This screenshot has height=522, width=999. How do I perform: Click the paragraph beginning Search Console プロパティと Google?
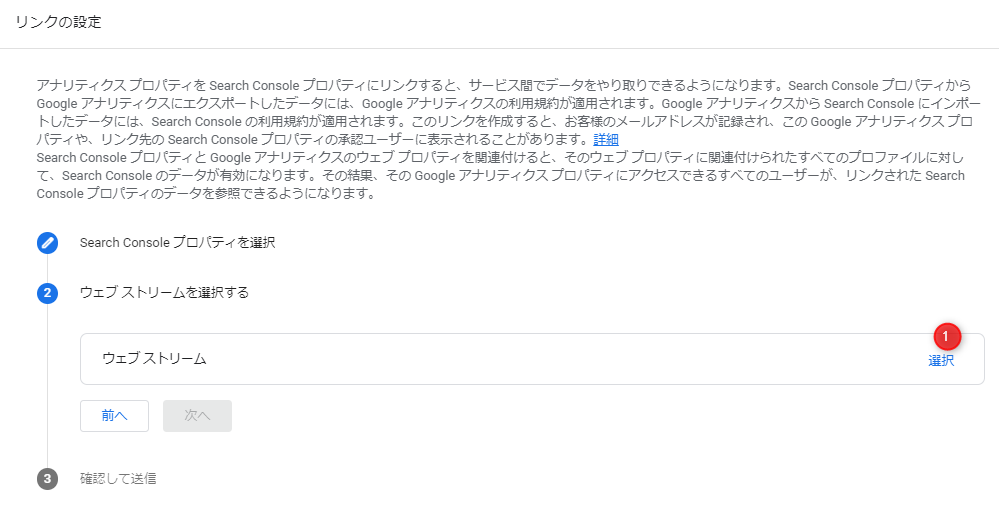(x=500, y=175)
